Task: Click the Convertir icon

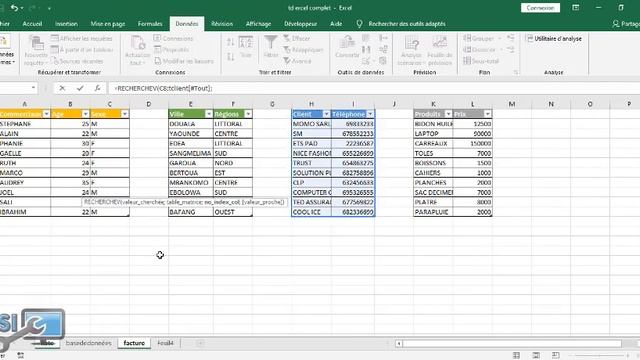Action: click(347, 47)
